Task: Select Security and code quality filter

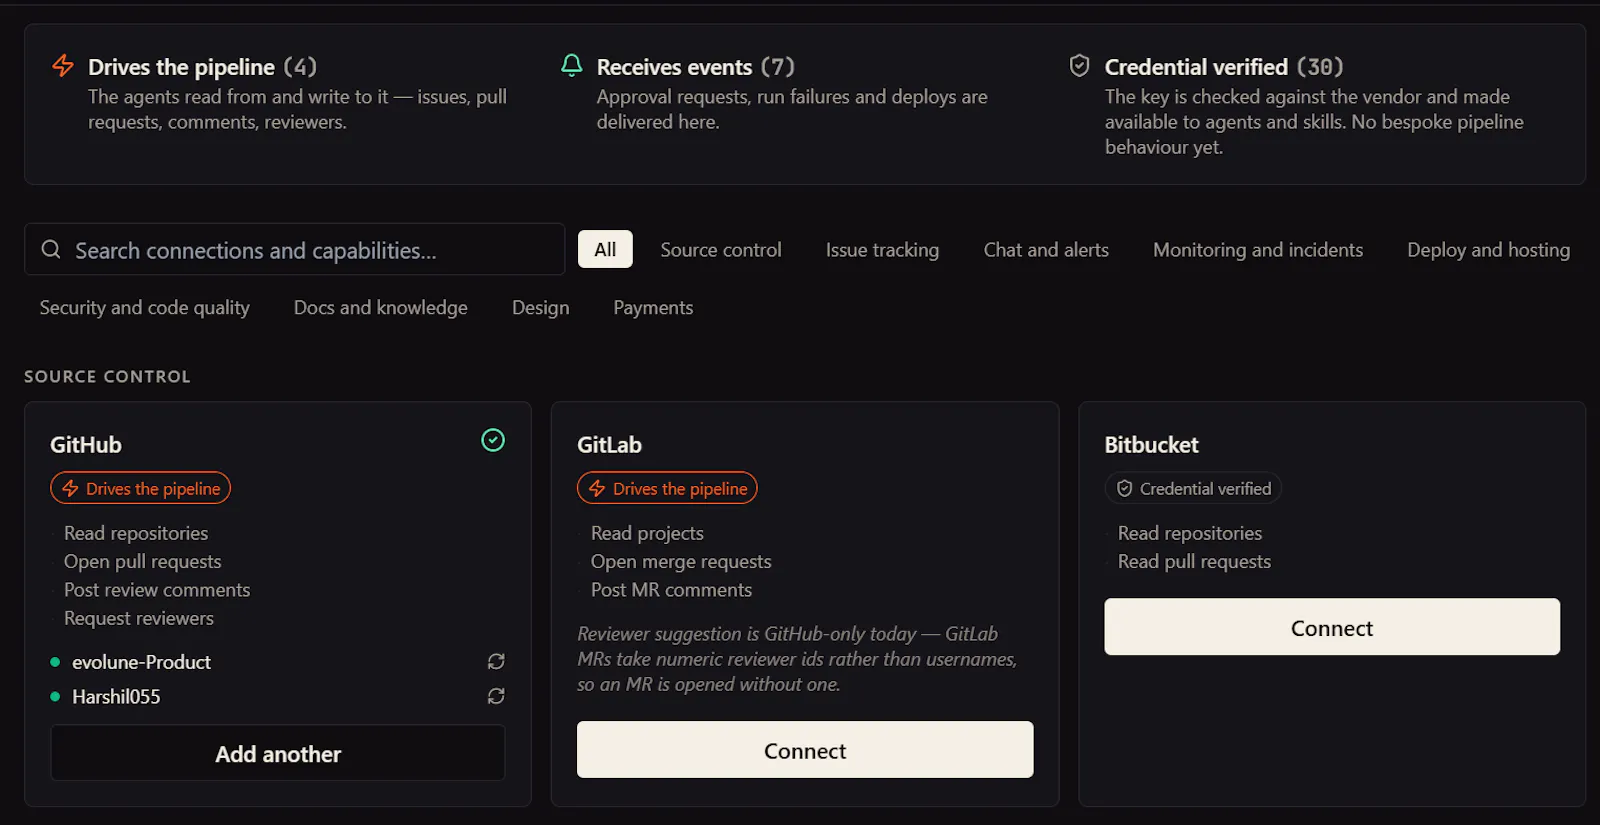Action: pyautogui.click(x=145, y=307)
